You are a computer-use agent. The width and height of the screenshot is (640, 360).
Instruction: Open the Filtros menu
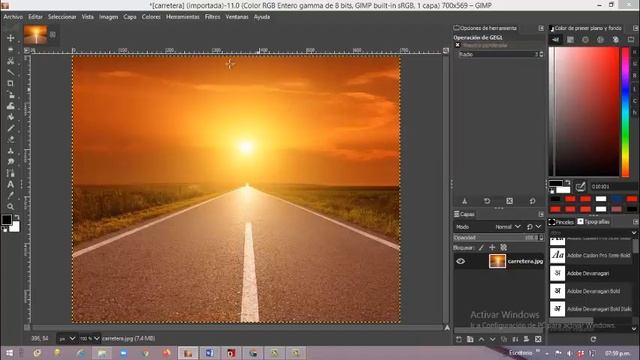tap(212, 17)
